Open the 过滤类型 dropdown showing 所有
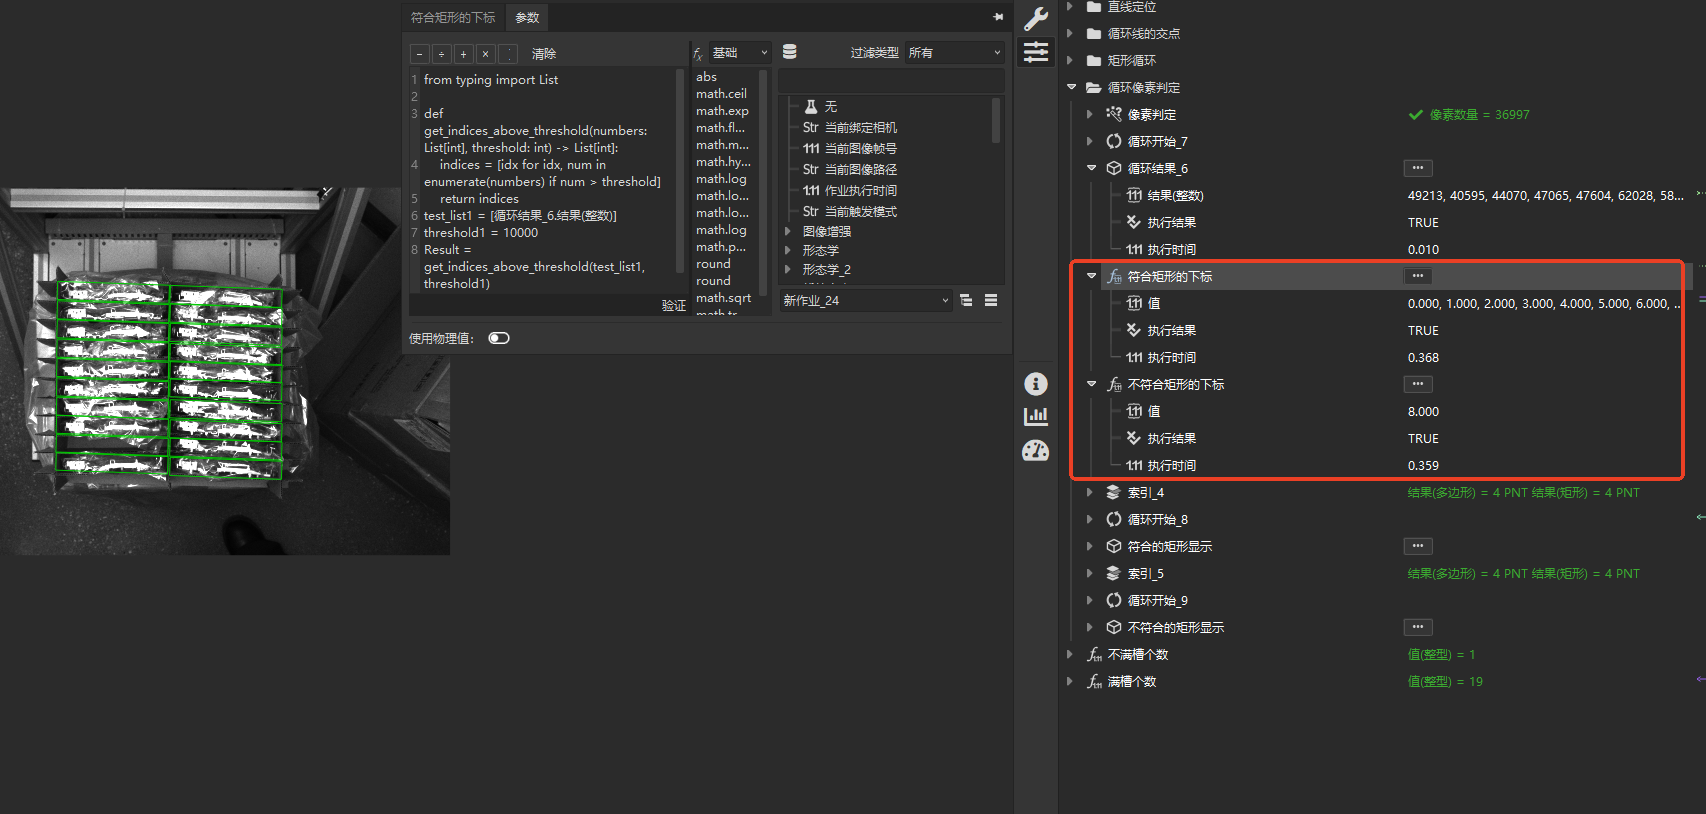 (x=954, y=53)
